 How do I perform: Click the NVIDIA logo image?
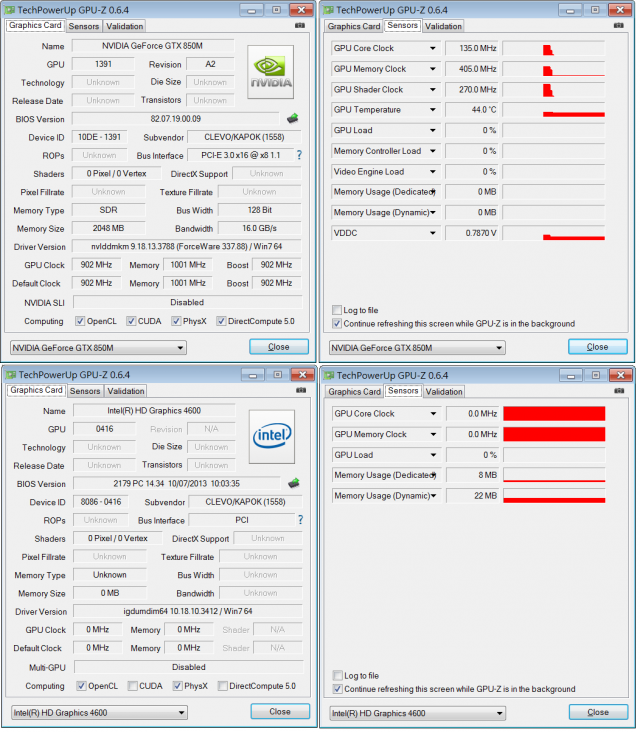click(x=271, y=72)
